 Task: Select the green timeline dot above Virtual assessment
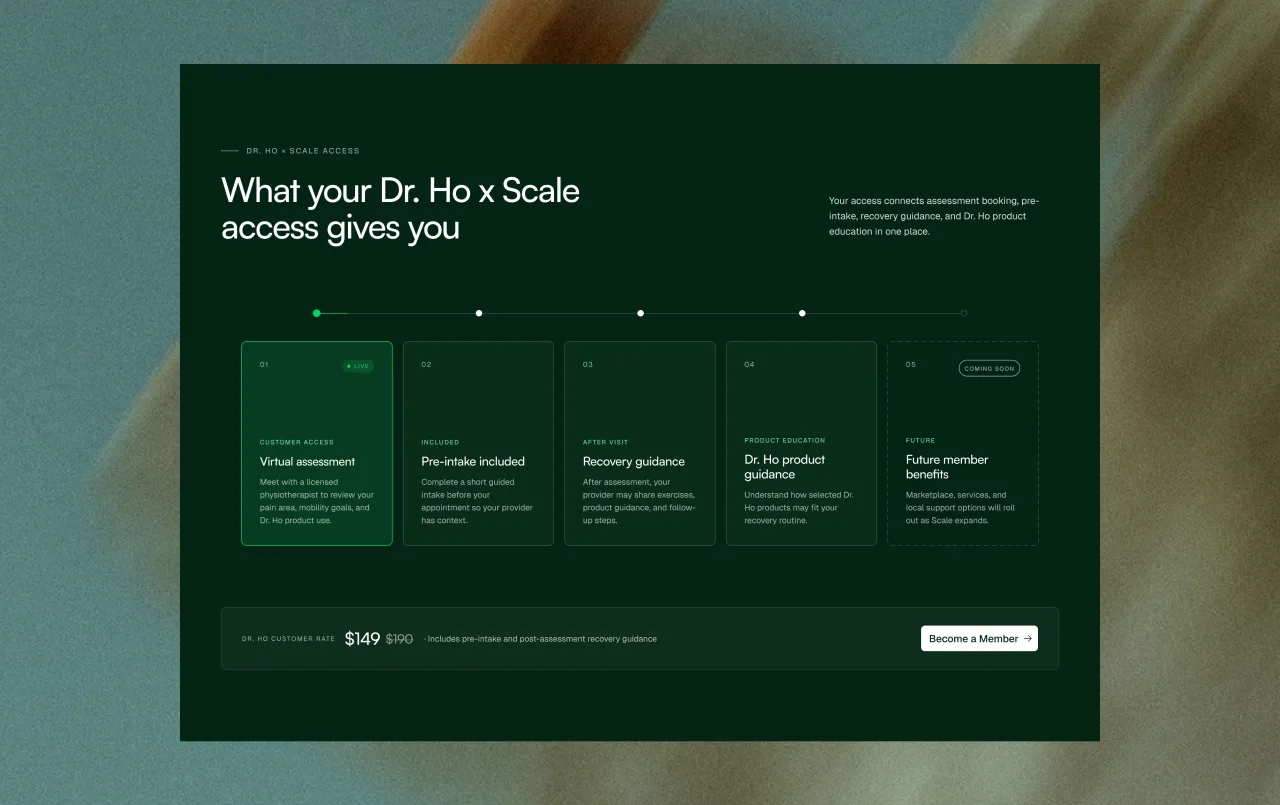point(317,313)
